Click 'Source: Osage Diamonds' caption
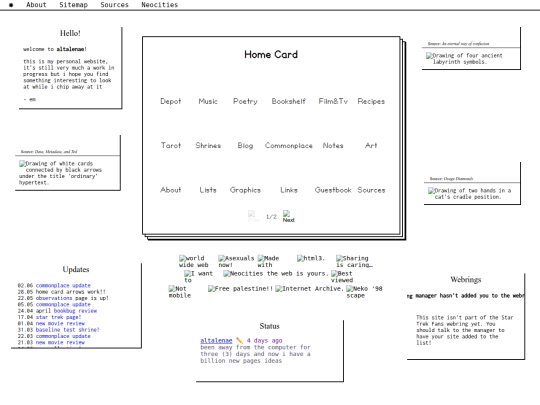 tap(451, 179)
